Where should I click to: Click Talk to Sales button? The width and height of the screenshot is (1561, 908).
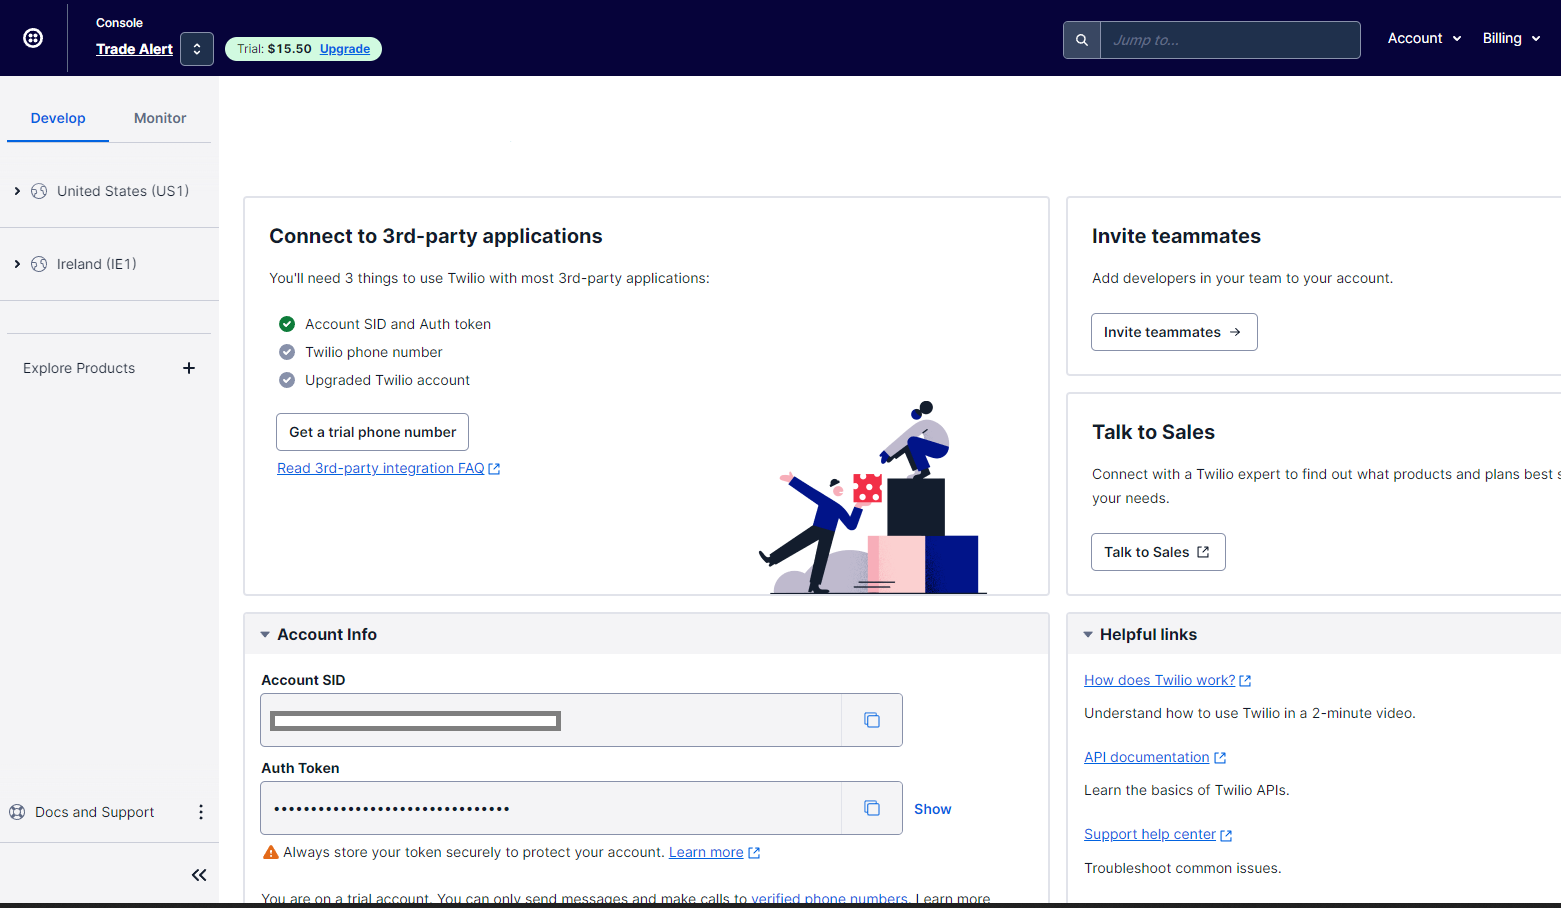pos(1158,552)
